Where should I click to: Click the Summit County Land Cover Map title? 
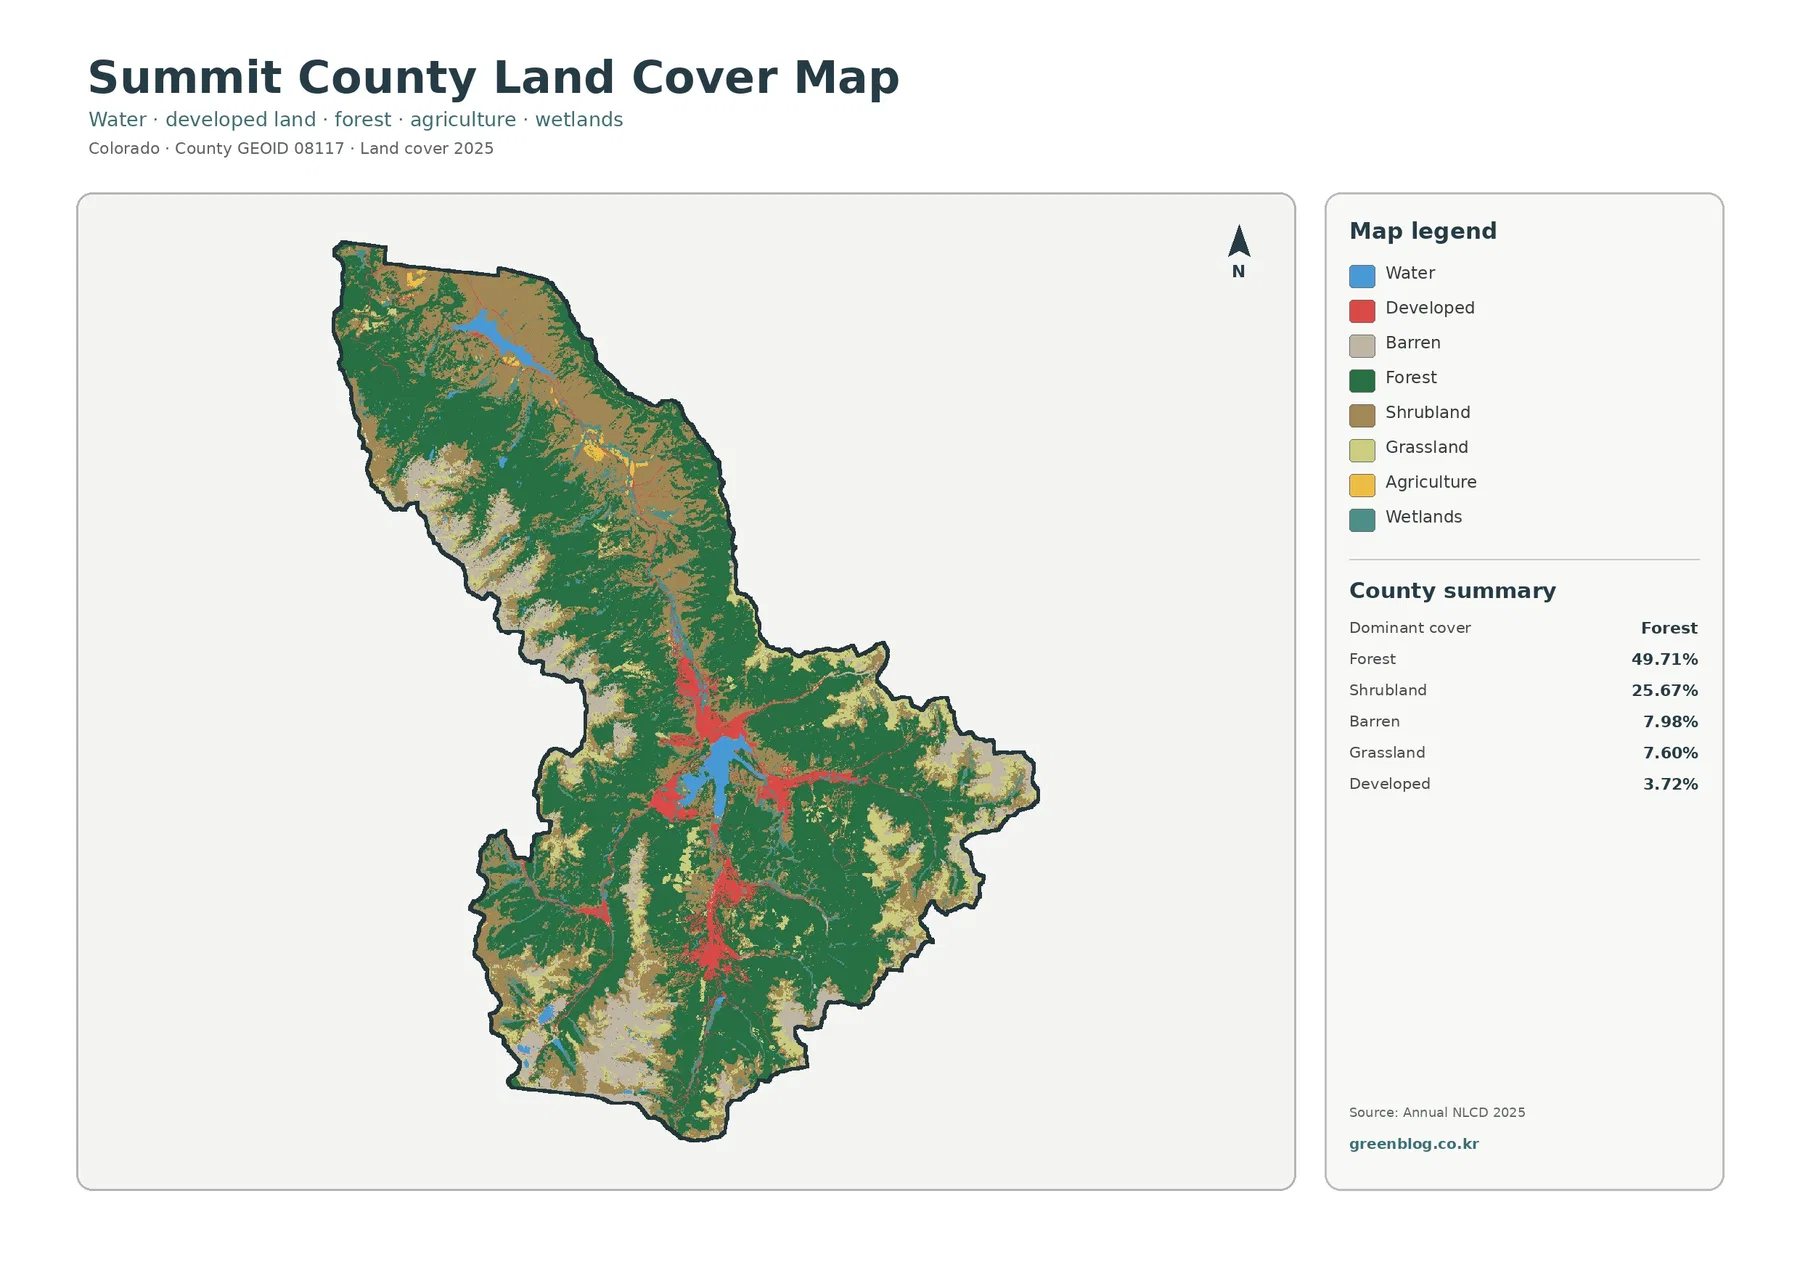[494, 78]
